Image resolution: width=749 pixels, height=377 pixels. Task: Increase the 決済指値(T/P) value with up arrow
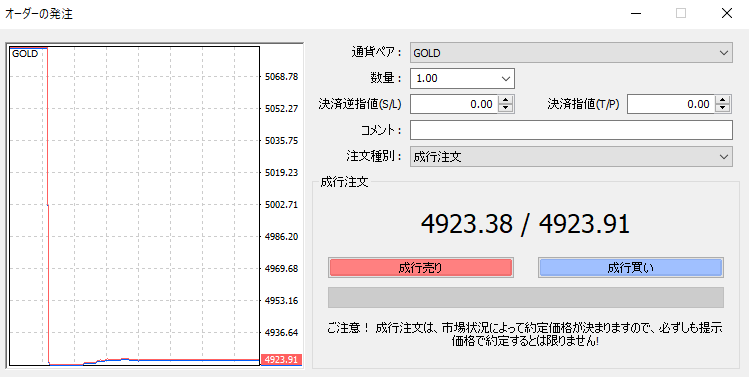723,100
